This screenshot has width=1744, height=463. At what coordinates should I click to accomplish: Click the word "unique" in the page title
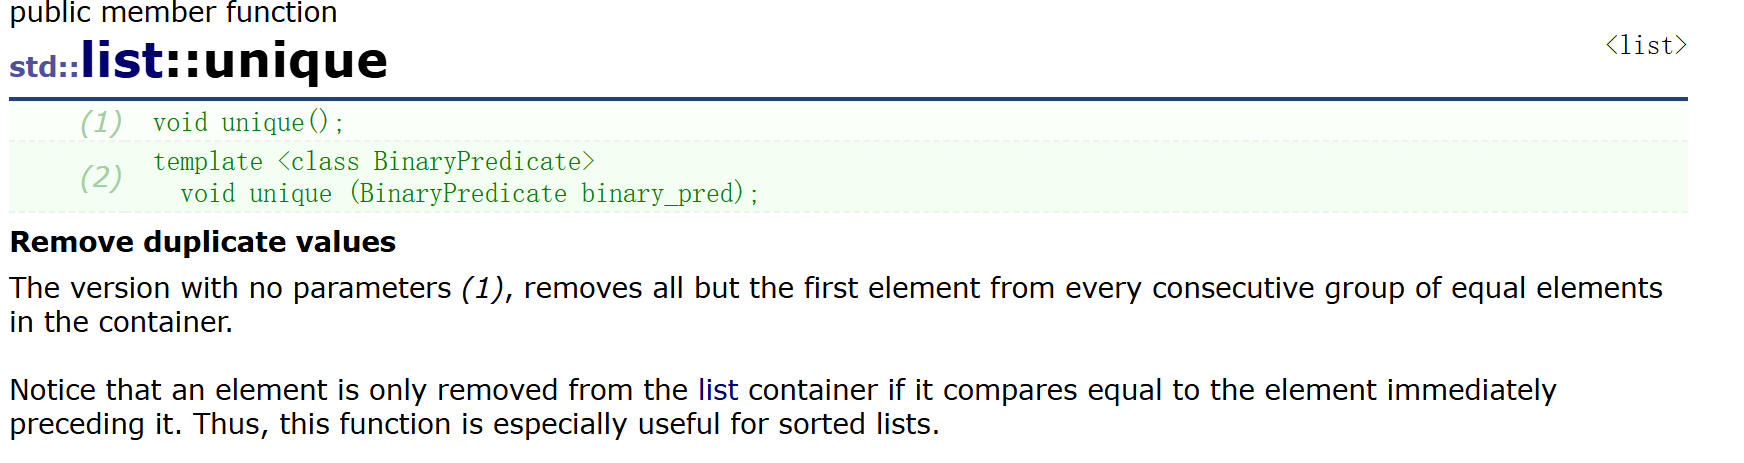[295, 62]
